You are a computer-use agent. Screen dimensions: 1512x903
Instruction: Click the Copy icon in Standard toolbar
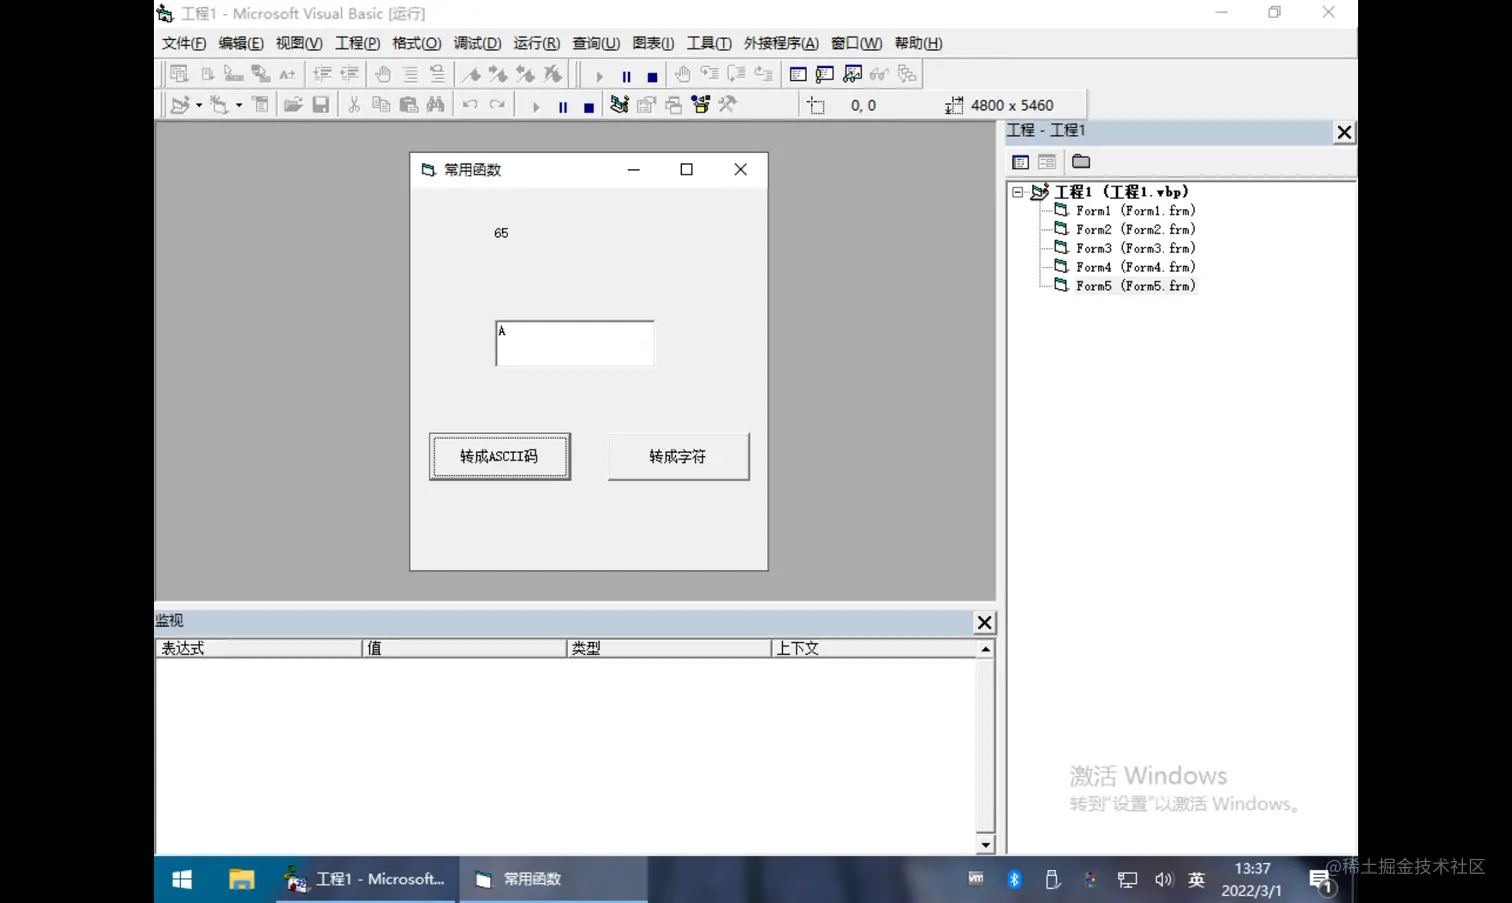[x=381, y=104]
